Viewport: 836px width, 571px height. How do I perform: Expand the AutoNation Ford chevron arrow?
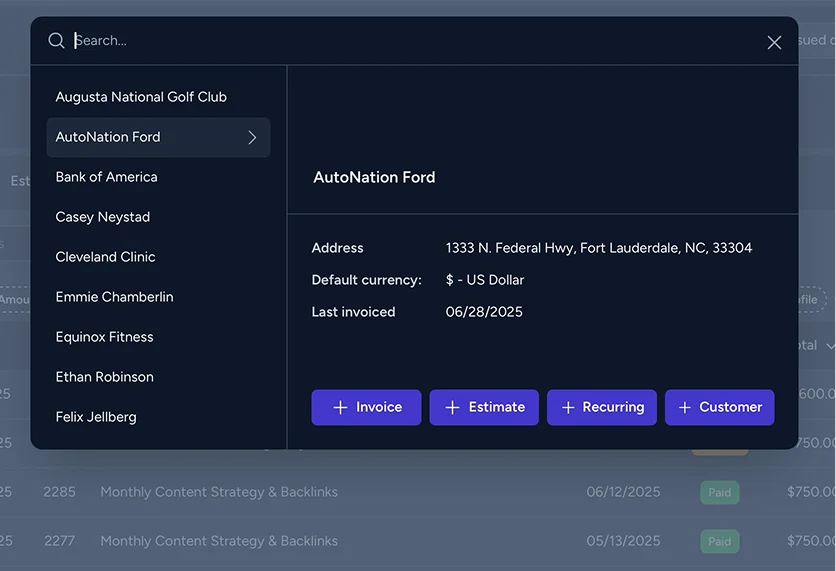(252, 138)
